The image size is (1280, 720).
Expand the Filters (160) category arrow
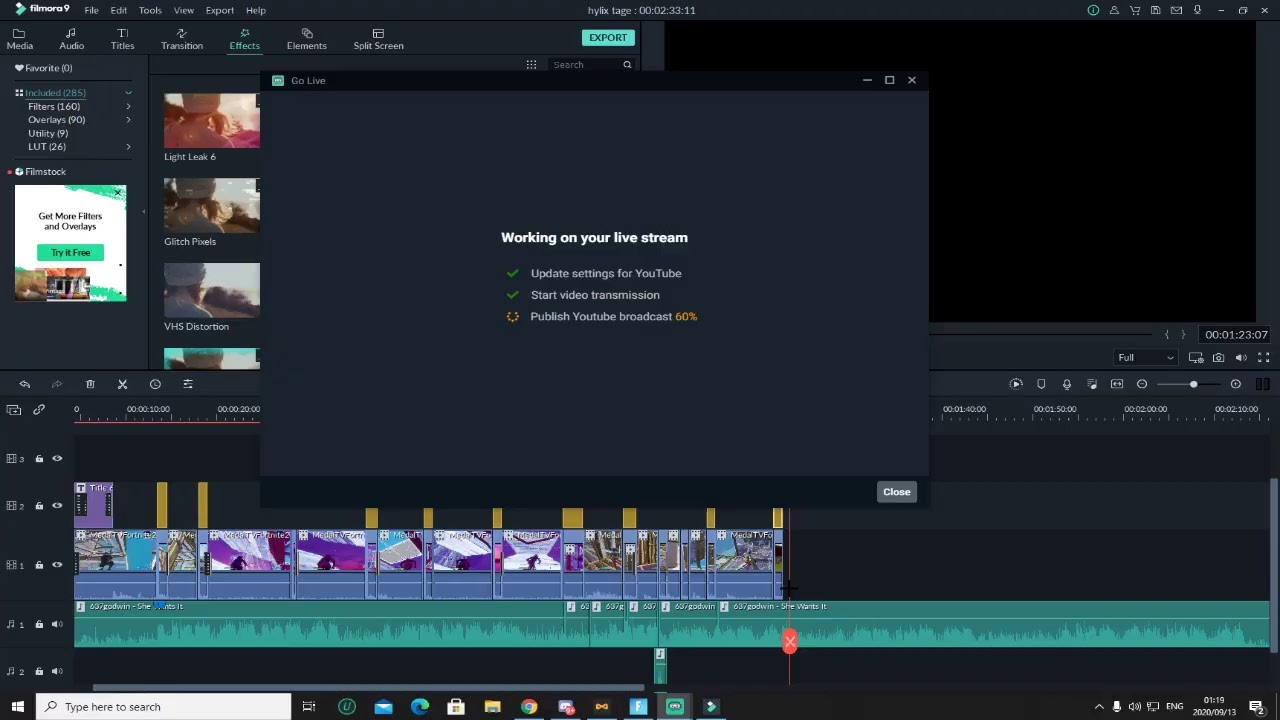click(x=129, y=106)
